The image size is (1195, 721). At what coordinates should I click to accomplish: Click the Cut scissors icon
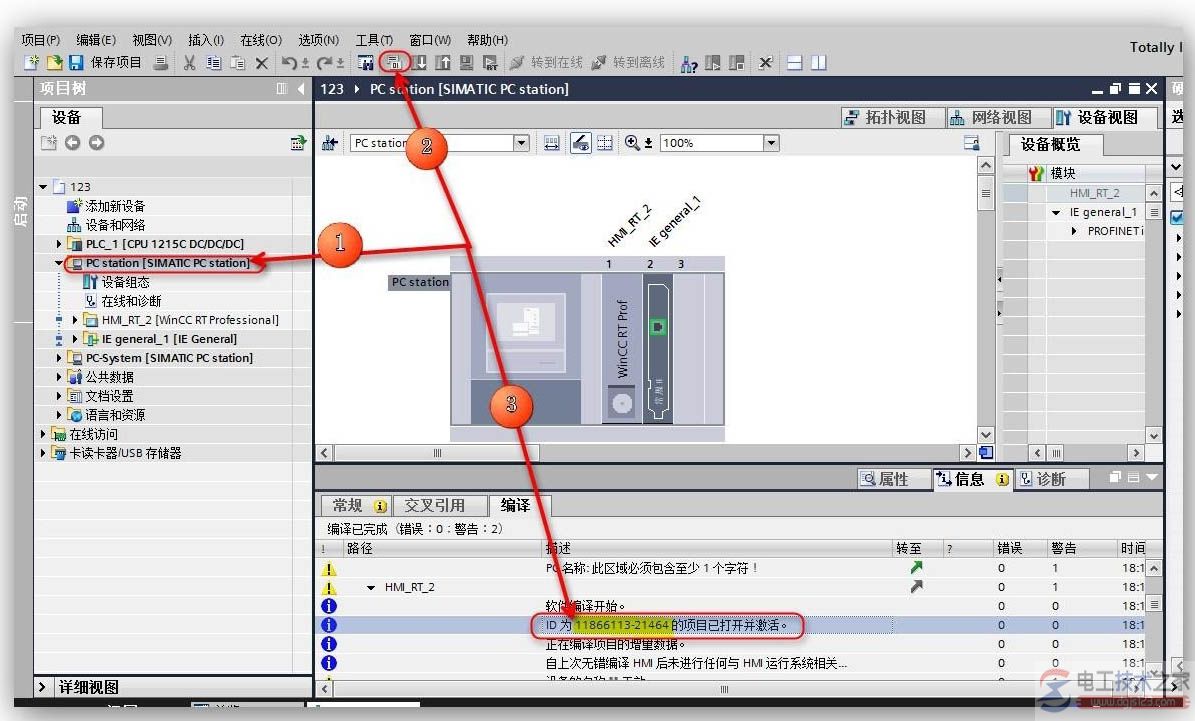click(189, 63)
